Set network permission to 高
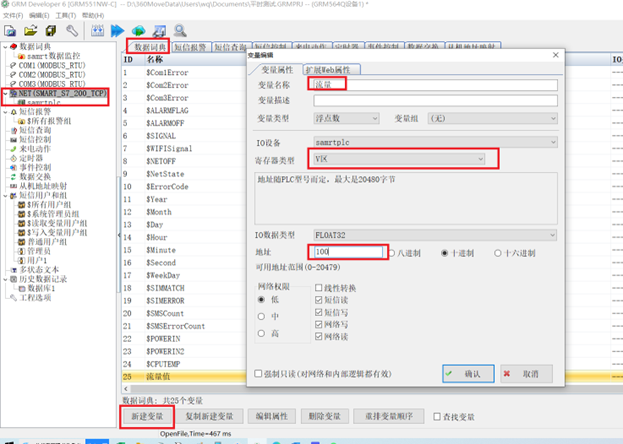Image resolution: width=623 pixels, height=444 pixels. [261, 333]
